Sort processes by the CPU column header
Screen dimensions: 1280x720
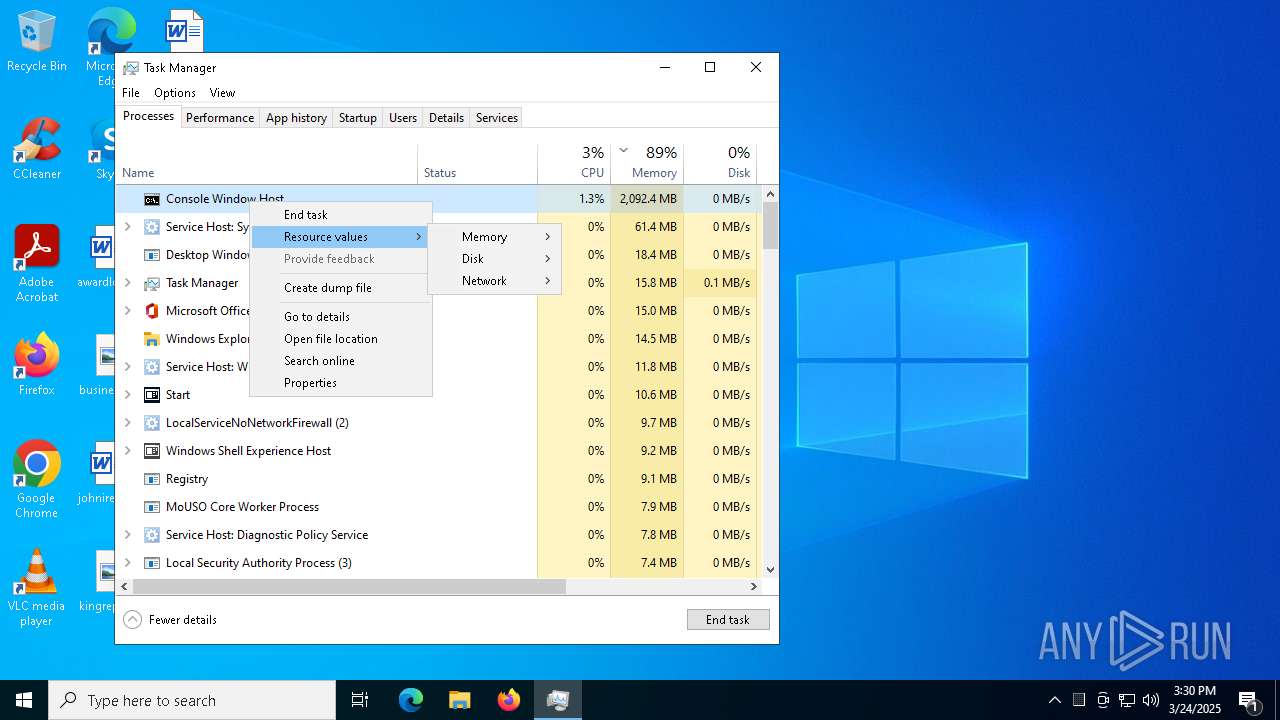[574, 163]
